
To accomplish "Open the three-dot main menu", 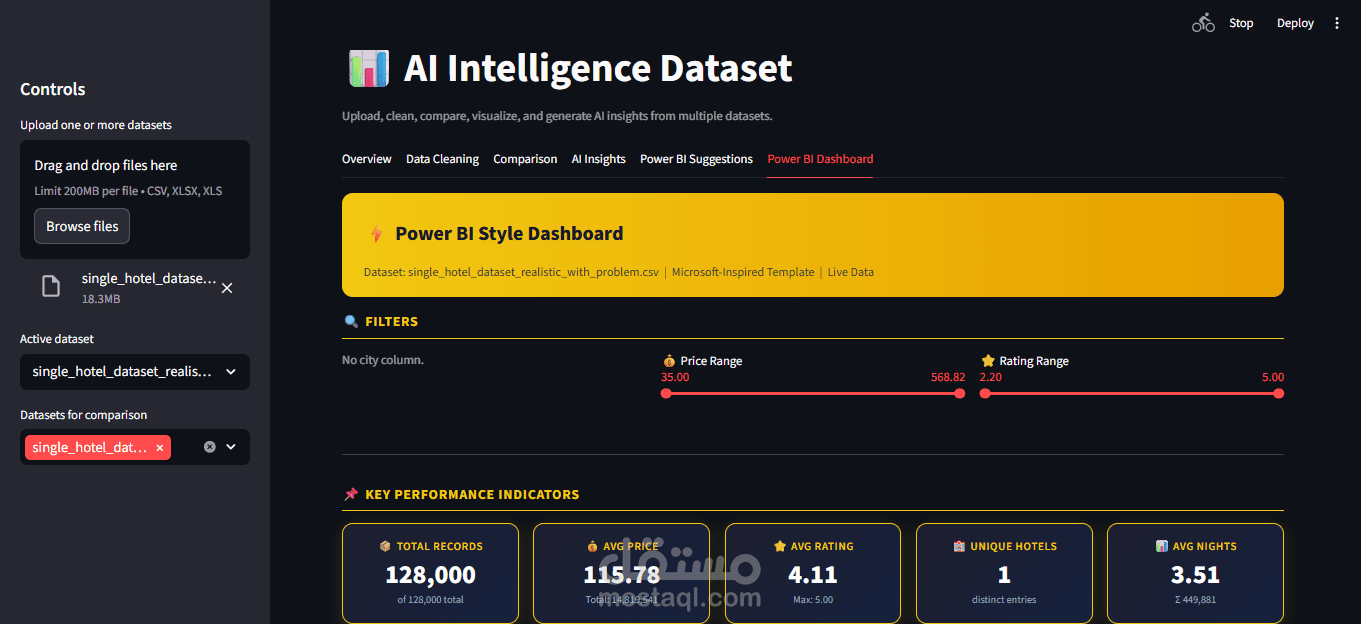I will (1337, 23).
